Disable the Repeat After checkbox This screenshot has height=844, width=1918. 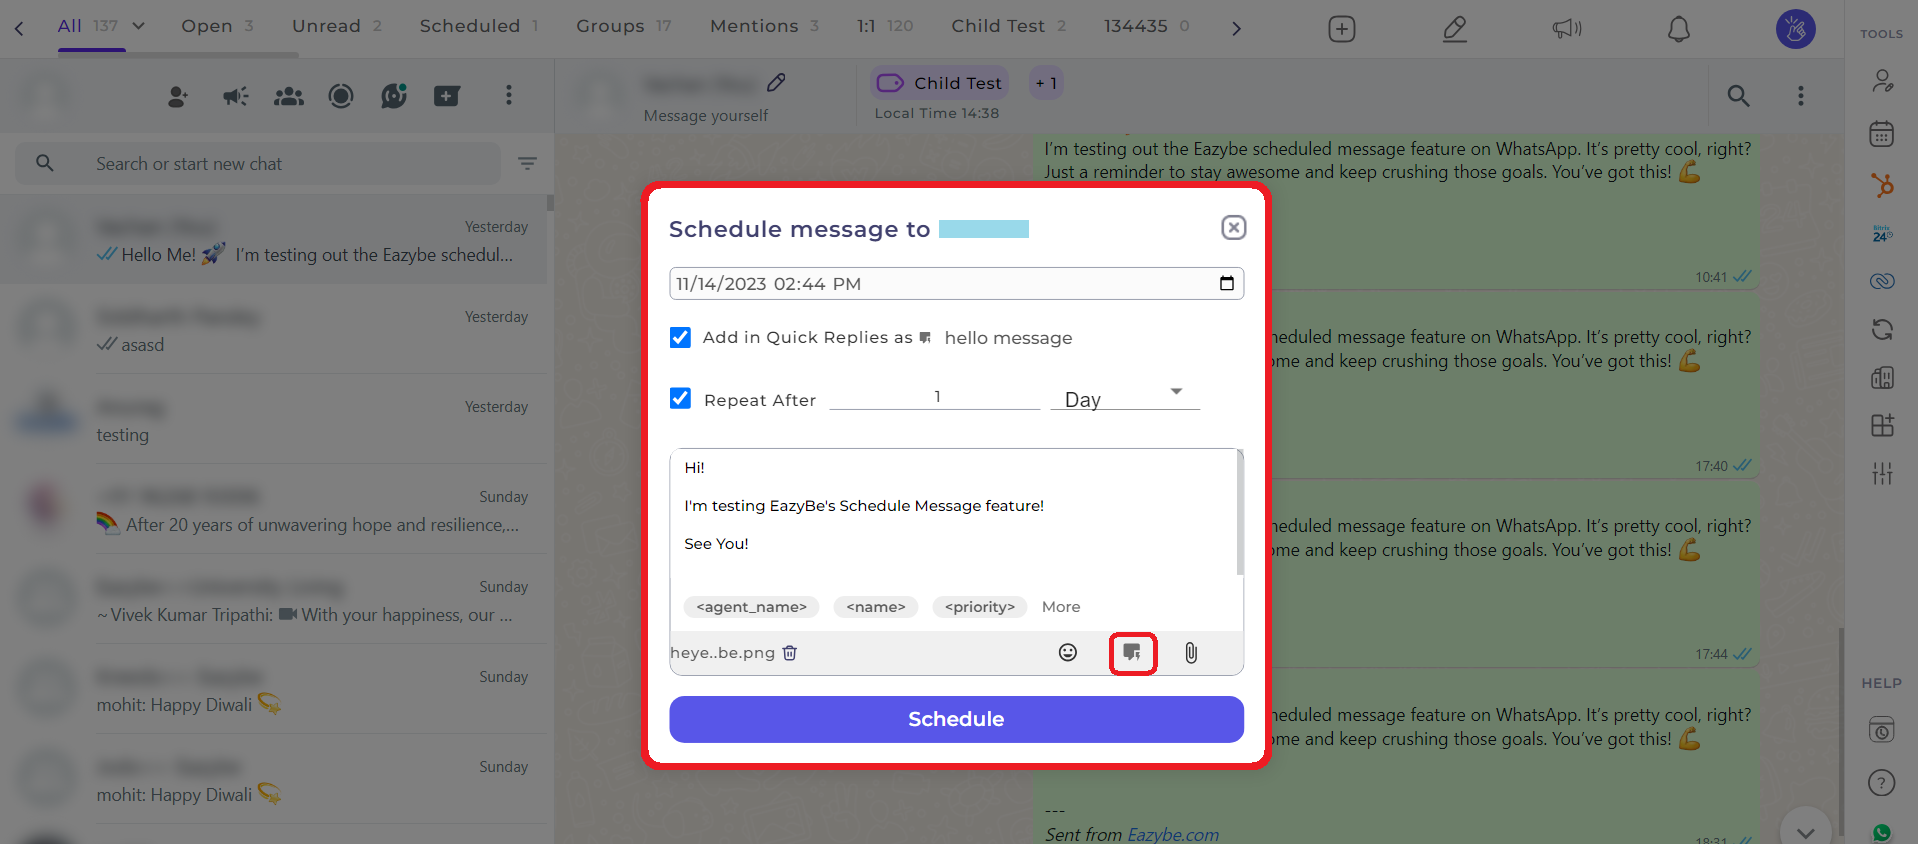click(680, 399)
